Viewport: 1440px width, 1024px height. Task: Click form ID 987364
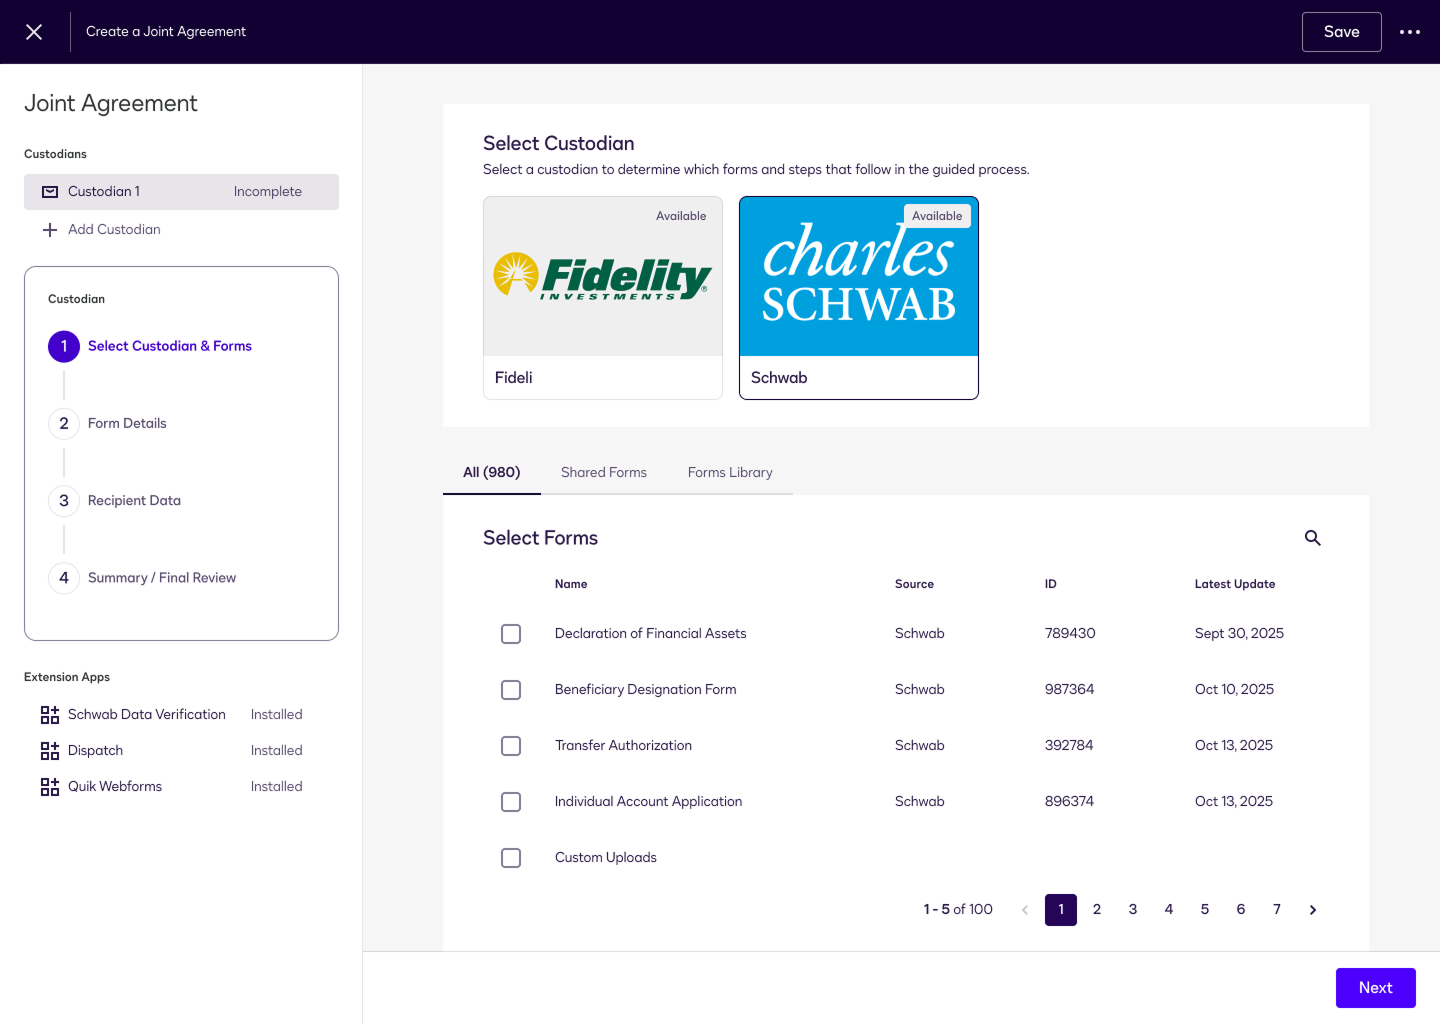[x=1069, y=689]
